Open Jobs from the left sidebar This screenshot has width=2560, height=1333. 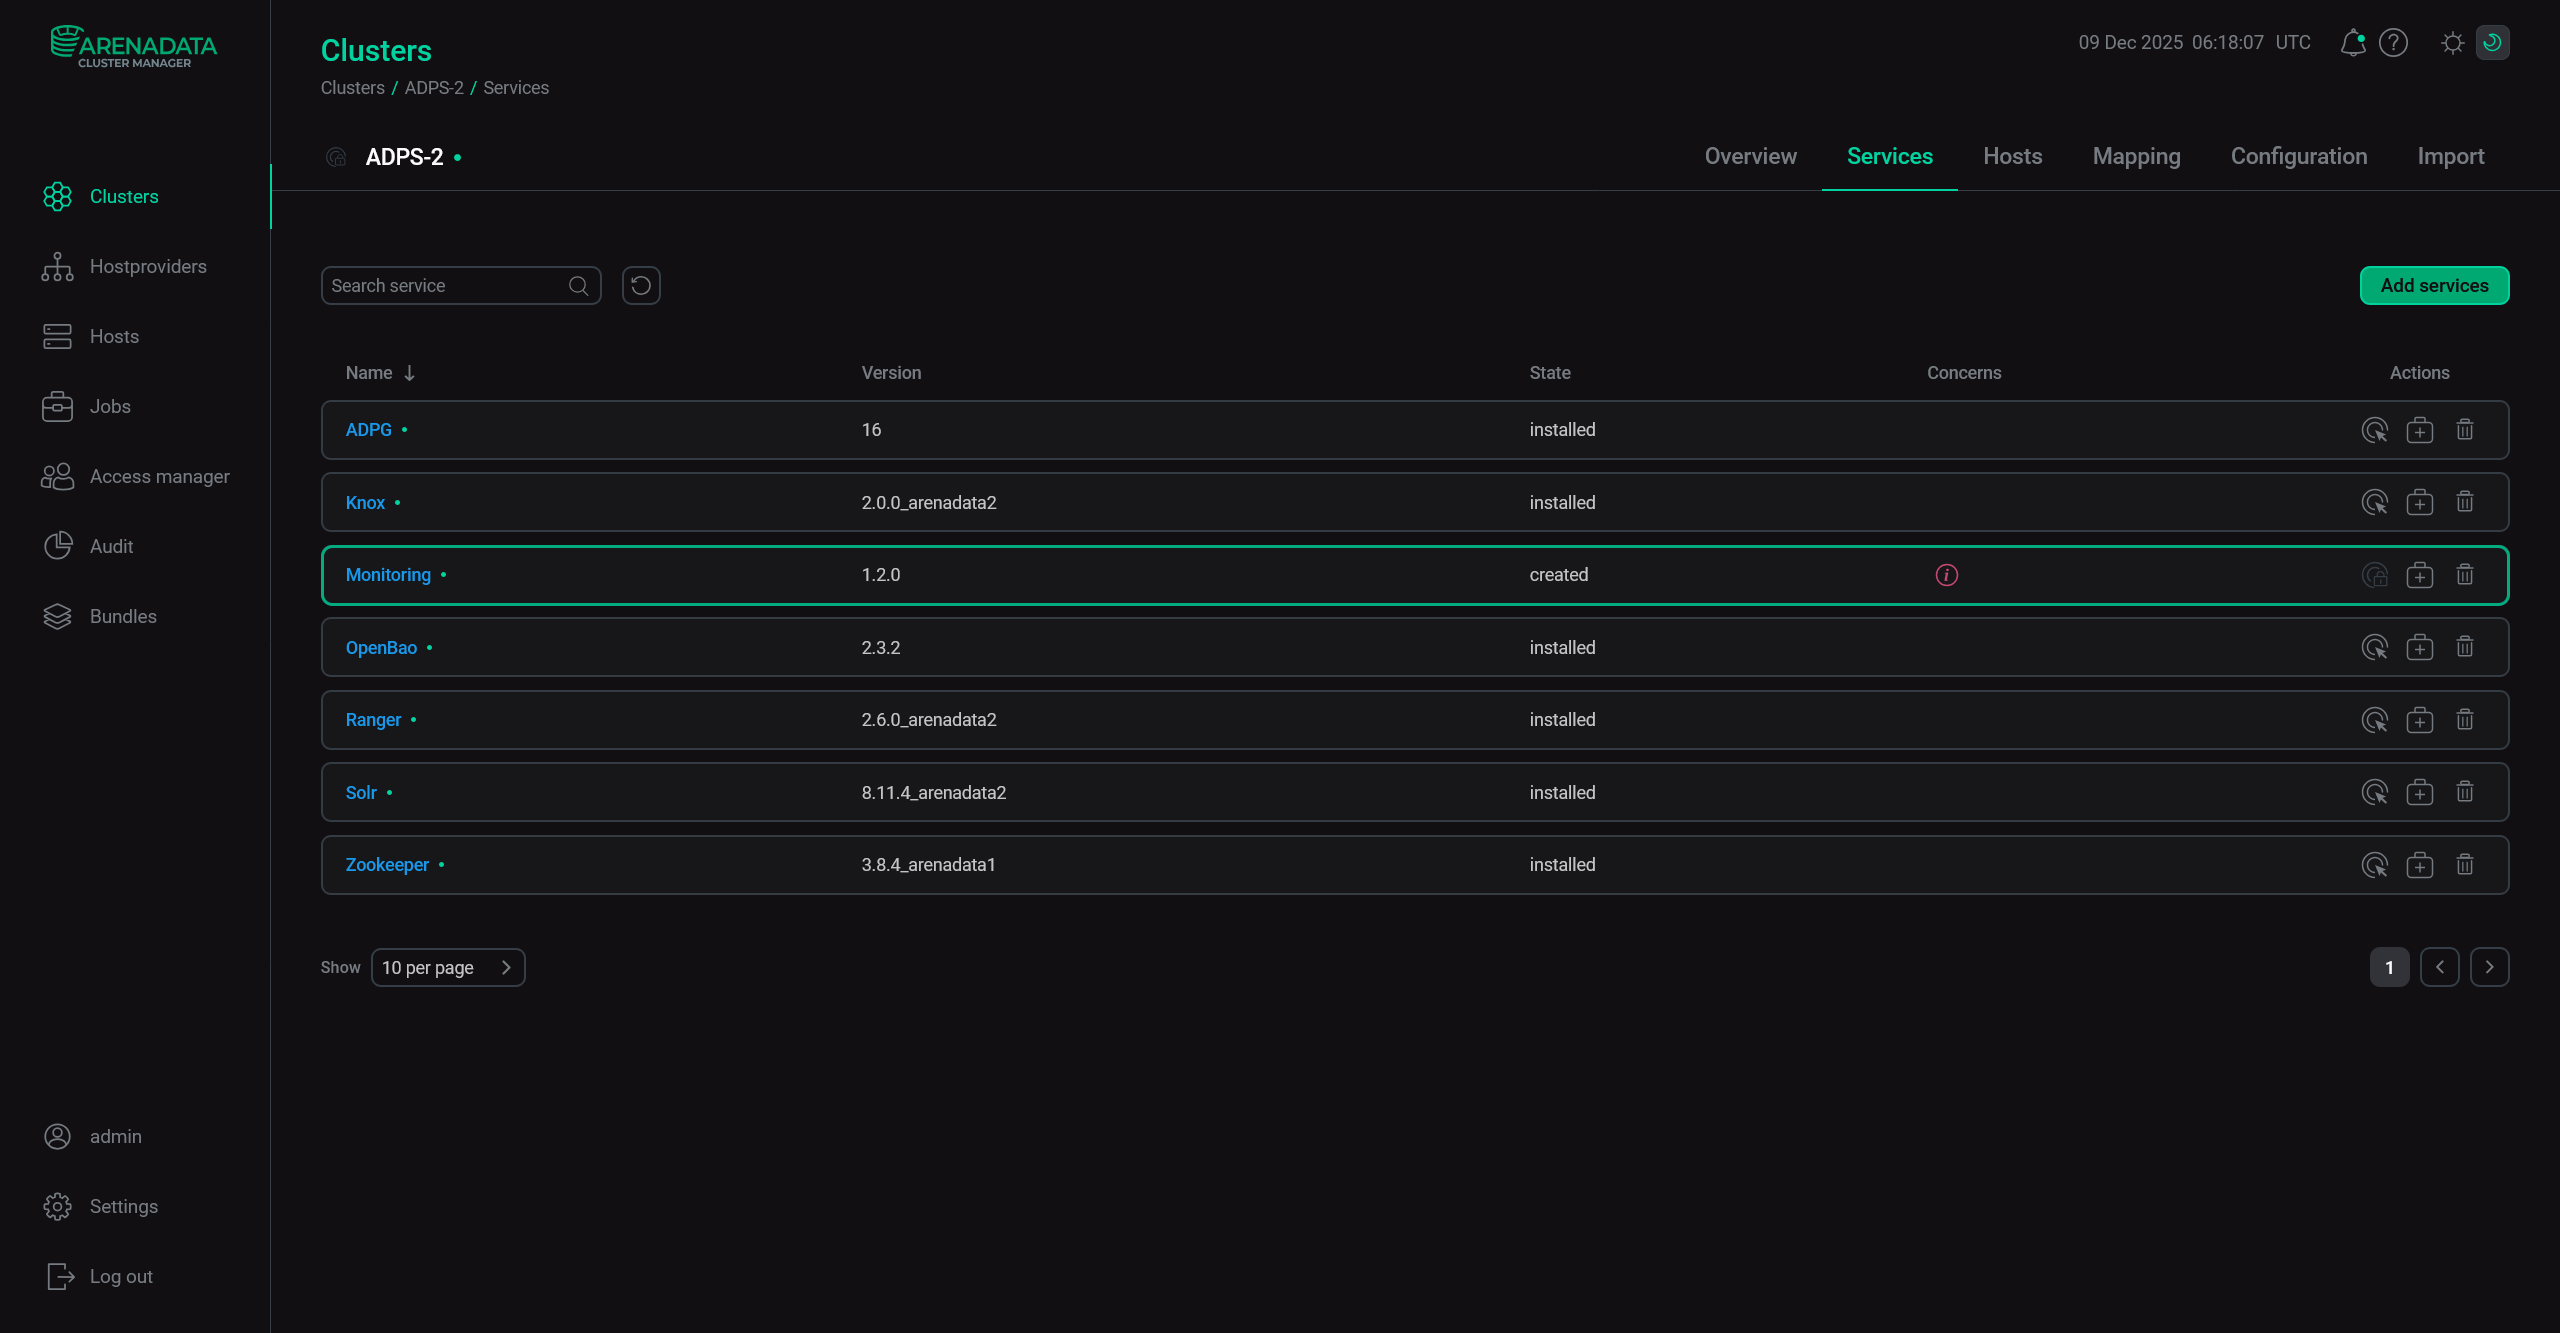[110, 406]
